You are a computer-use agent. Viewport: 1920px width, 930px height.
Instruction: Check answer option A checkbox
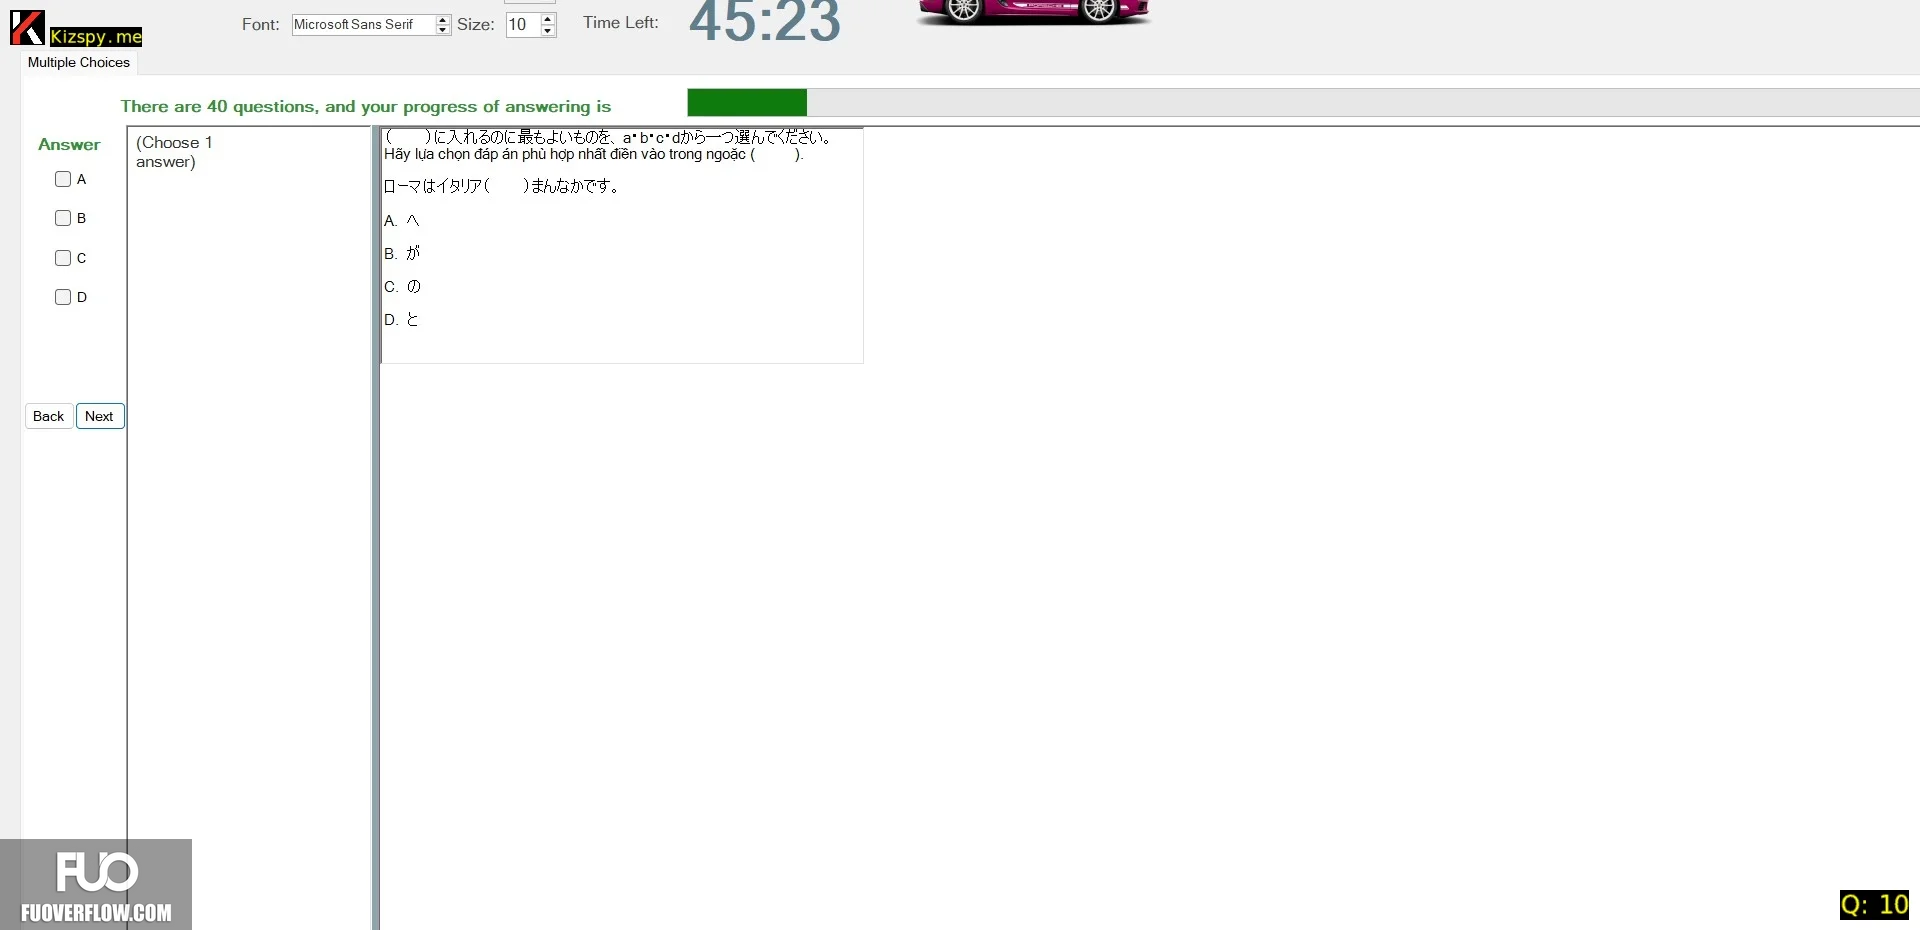(x=63, y=179)
